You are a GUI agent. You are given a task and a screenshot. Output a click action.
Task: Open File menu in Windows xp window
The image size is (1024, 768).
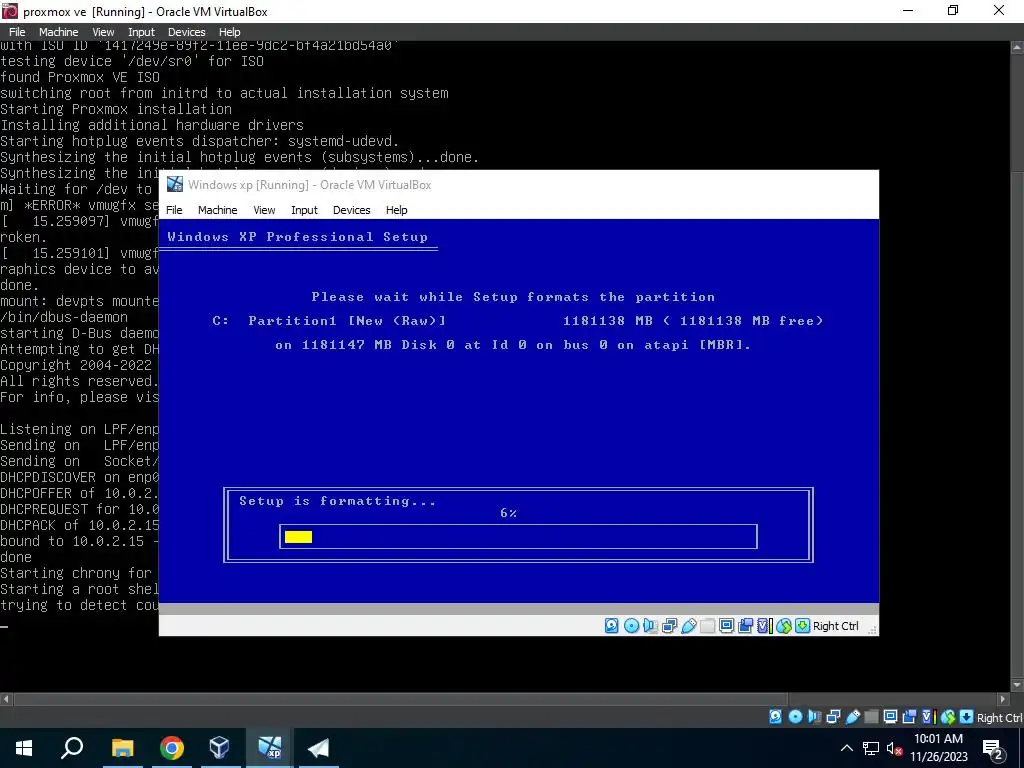point(174,210)
